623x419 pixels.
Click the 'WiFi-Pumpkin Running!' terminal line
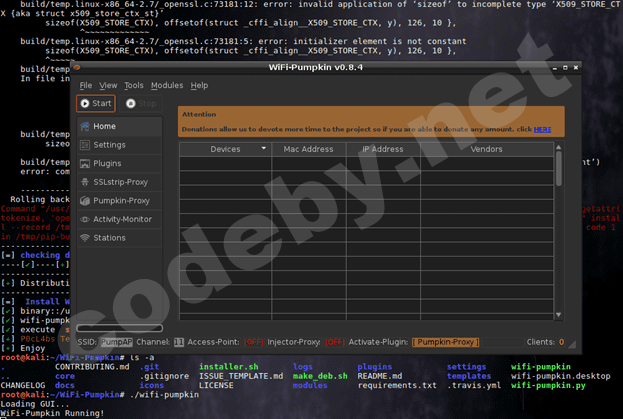click(52, 413)
